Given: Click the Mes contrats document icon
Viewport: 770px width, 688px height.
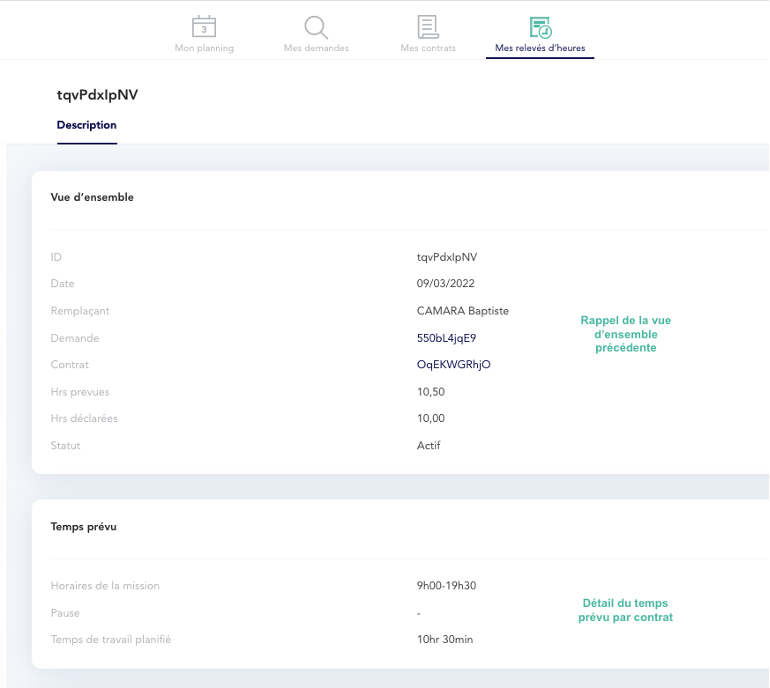Looking at the screenshot, I should click(x=428, y=27).
